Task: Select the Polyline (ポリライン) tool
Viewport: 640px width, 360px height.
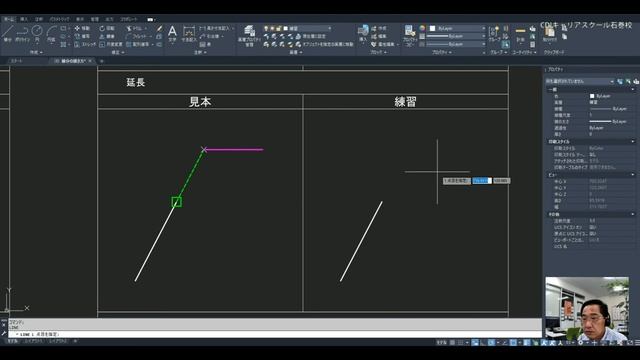Action: point(22,33)
